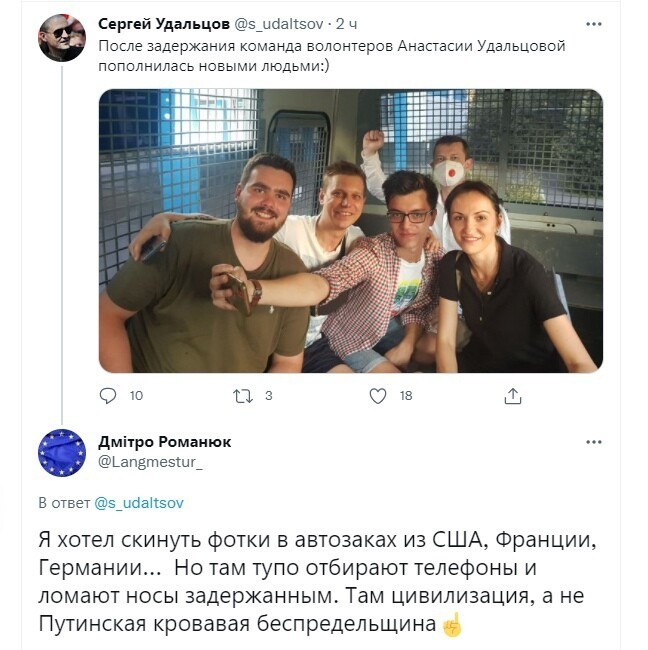Click the @s_udaltsov handle in tweet header
The image size is (648, 650).
click(279, 24)
